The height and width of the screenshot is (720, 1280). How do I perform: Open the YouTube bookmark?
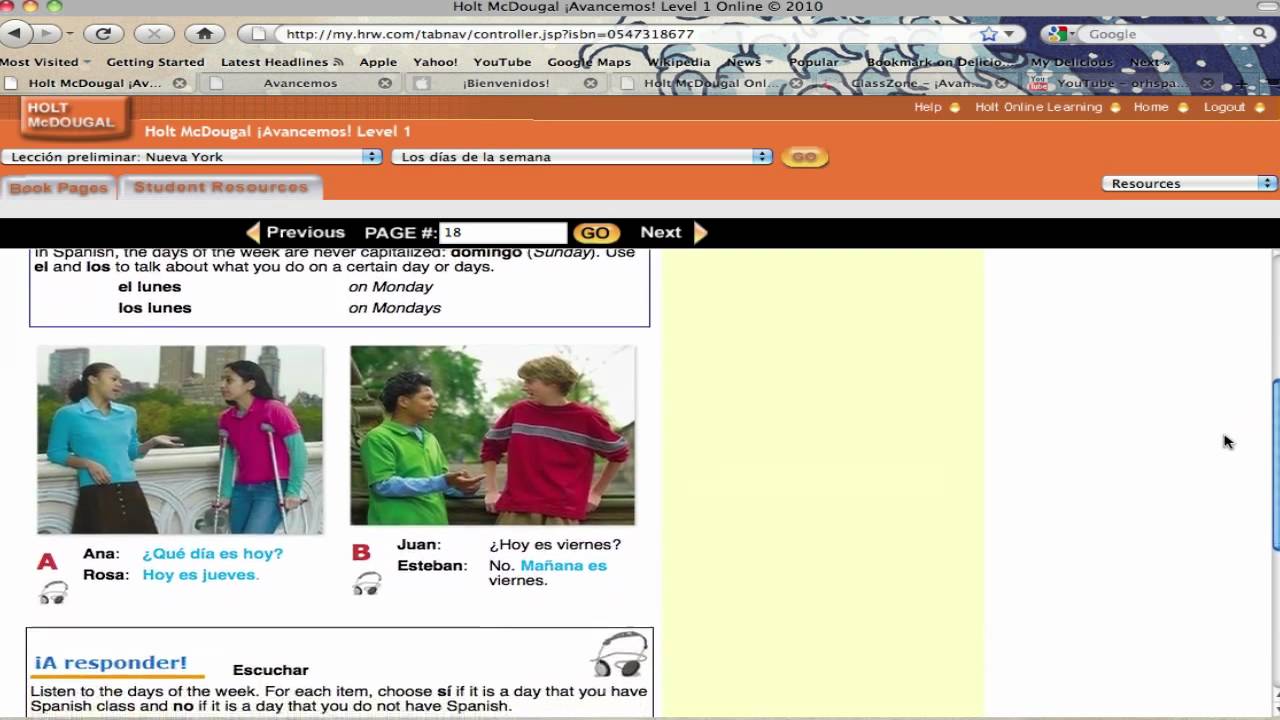tap(502, 62)
